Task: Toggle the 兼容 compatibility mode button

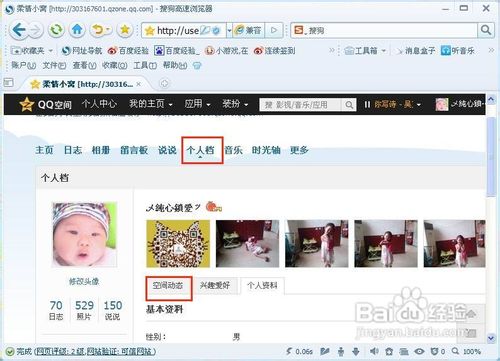Action: tap(248, 30)
